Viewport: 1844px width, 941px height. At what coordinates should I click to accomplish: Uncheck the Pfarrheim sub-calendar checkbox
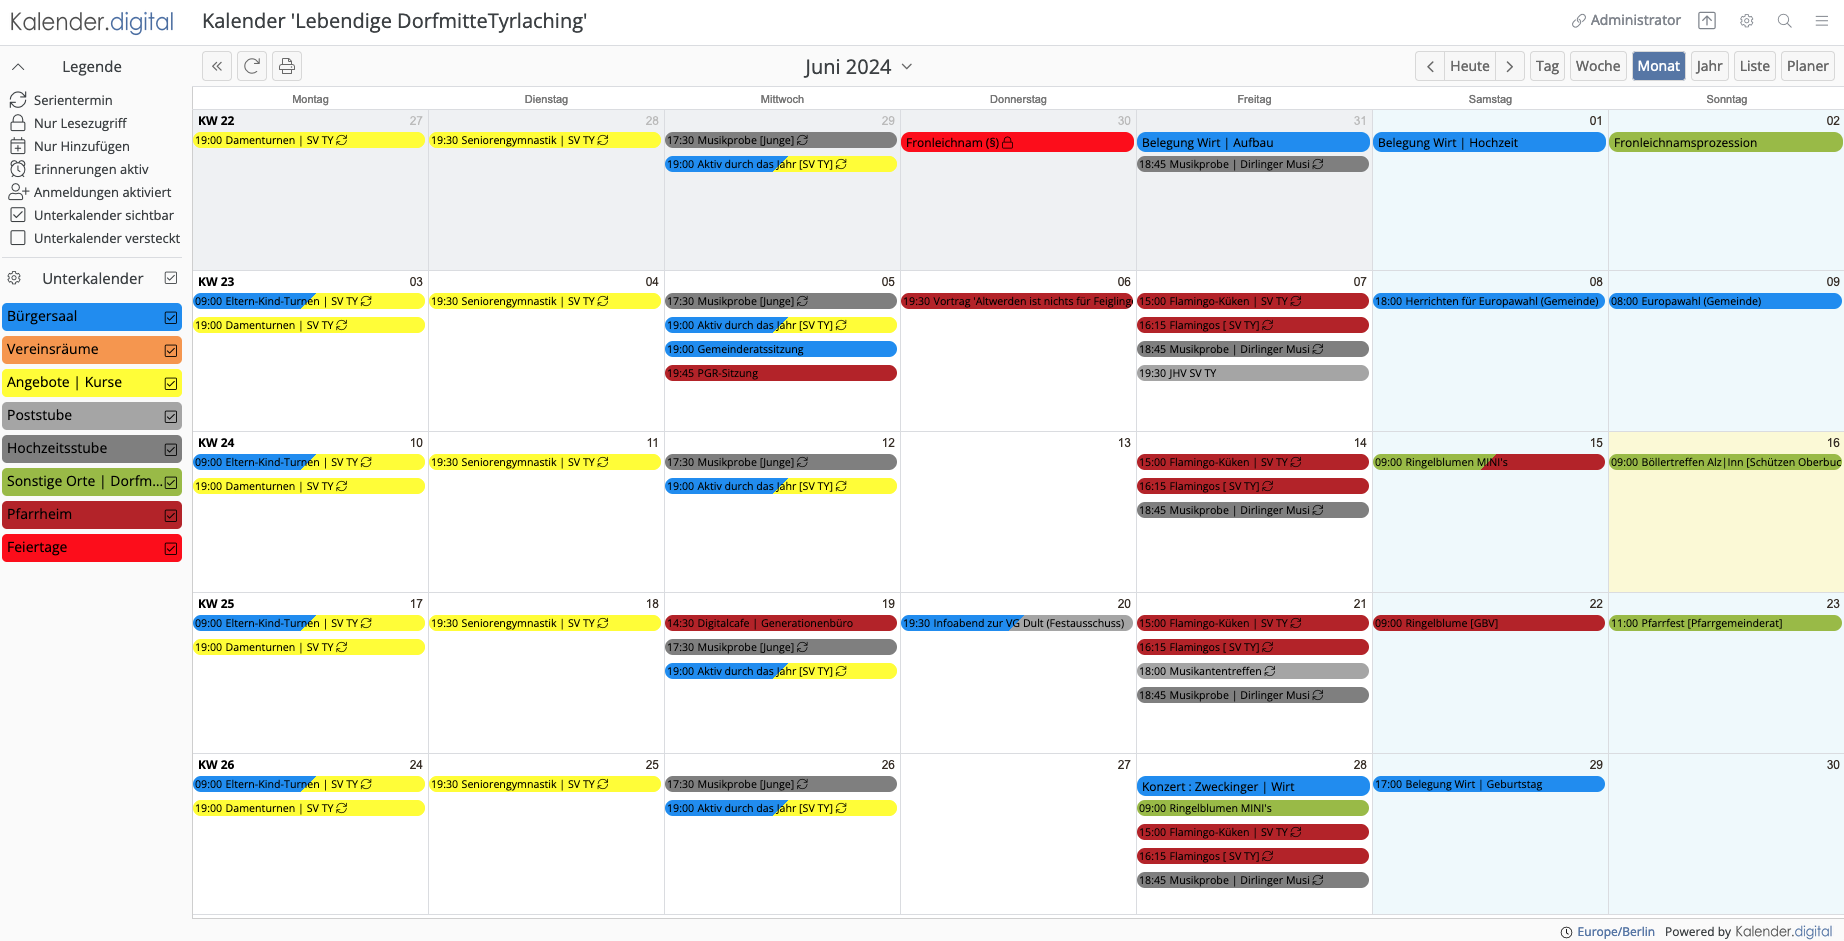(171, 515)
